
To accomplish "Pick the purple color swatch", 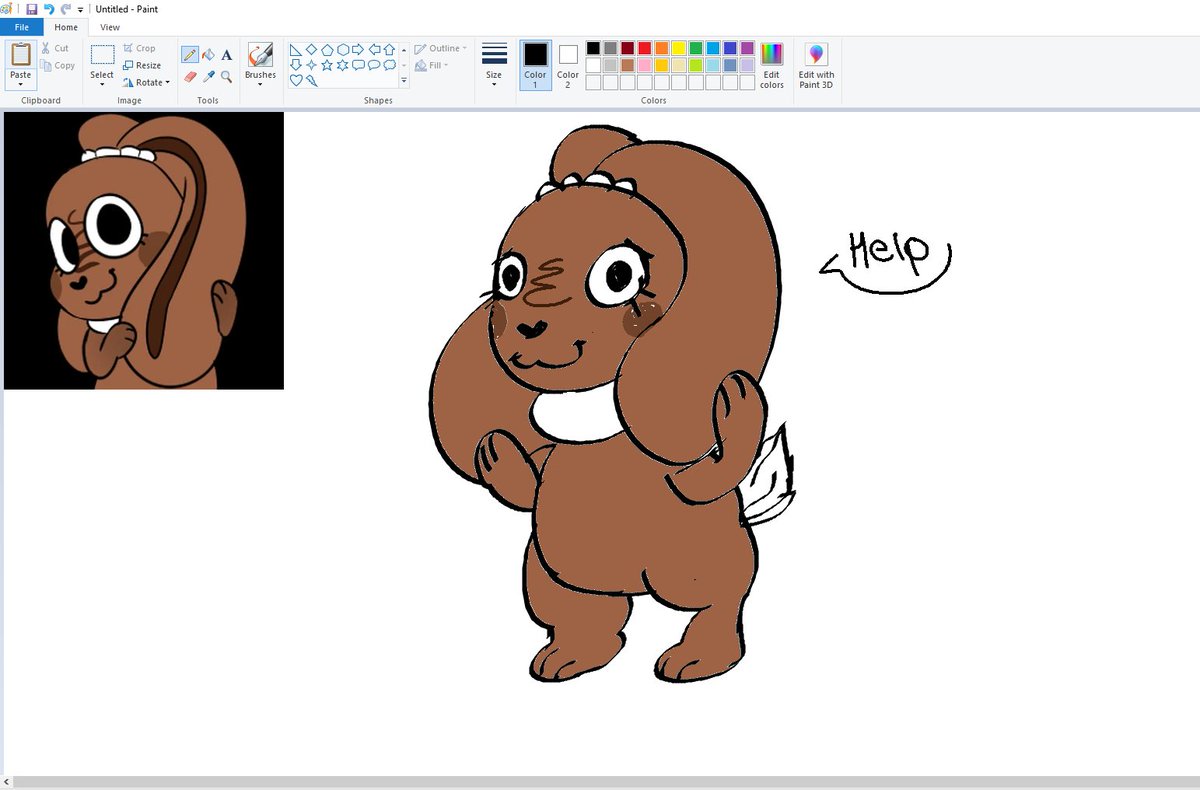I will (x=747, y=48).
